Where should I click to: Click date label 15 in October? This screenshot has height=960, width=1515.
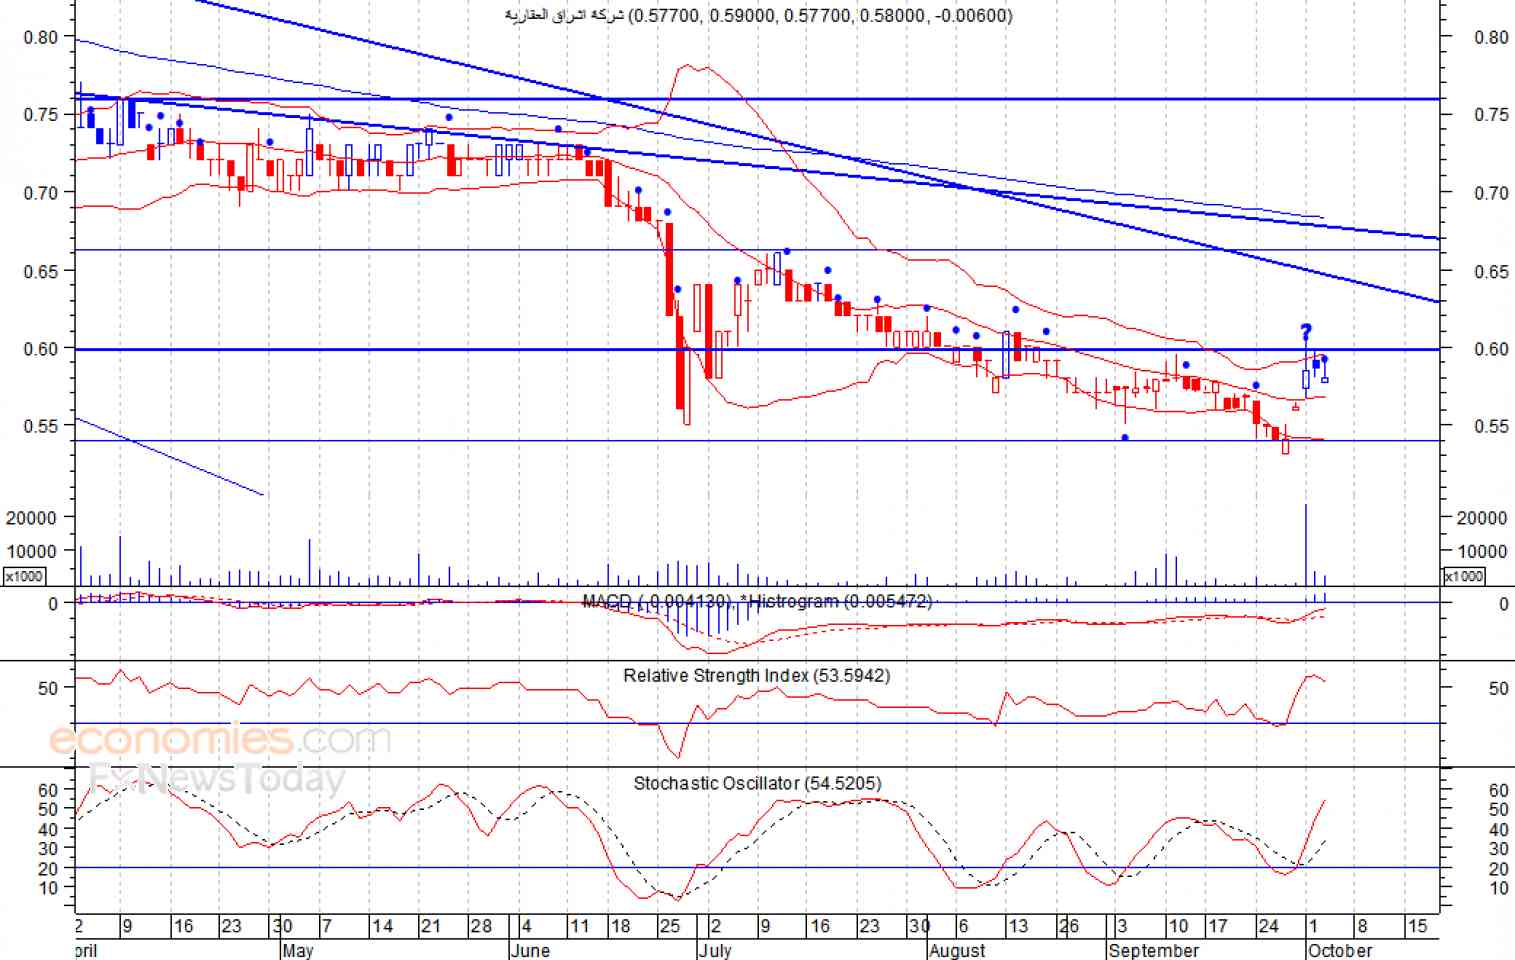[1417, 926]
